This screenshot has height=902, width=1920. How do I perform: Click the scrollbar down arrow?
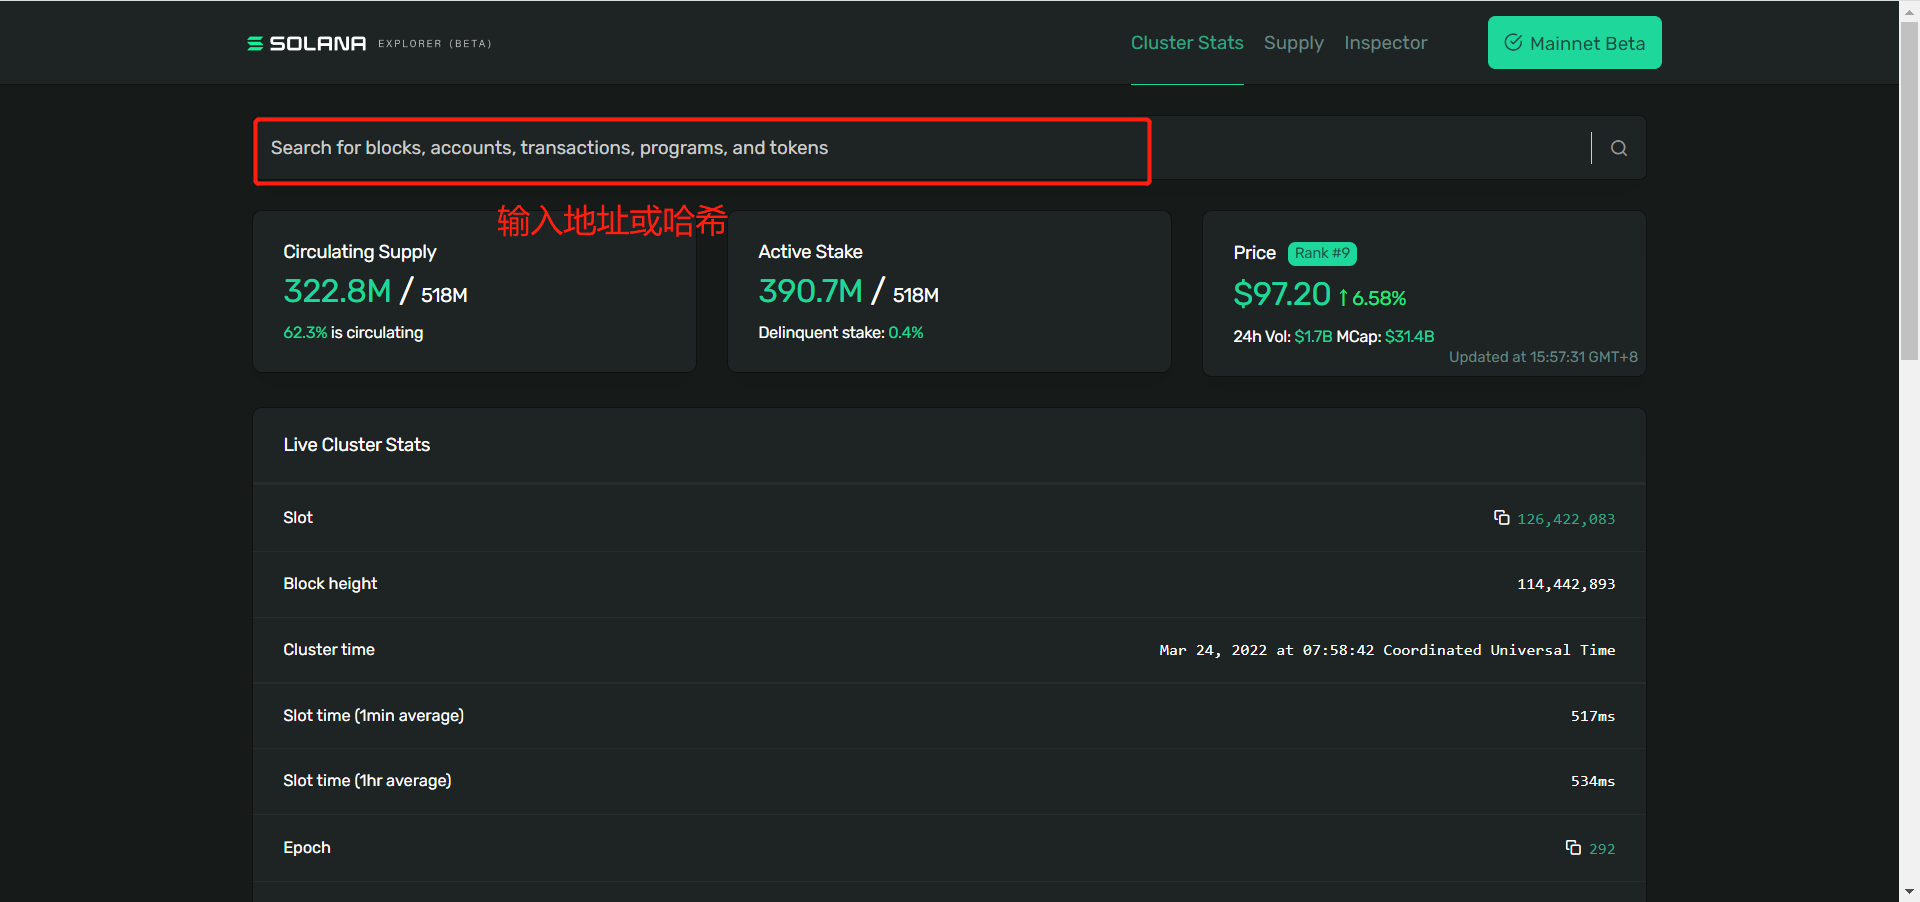pos(1909,891)
